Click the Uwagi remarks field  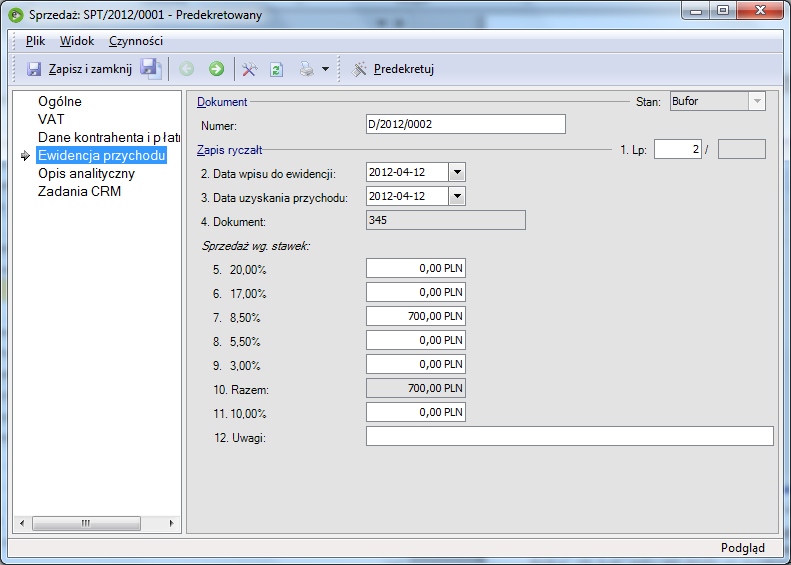point(570,436)
